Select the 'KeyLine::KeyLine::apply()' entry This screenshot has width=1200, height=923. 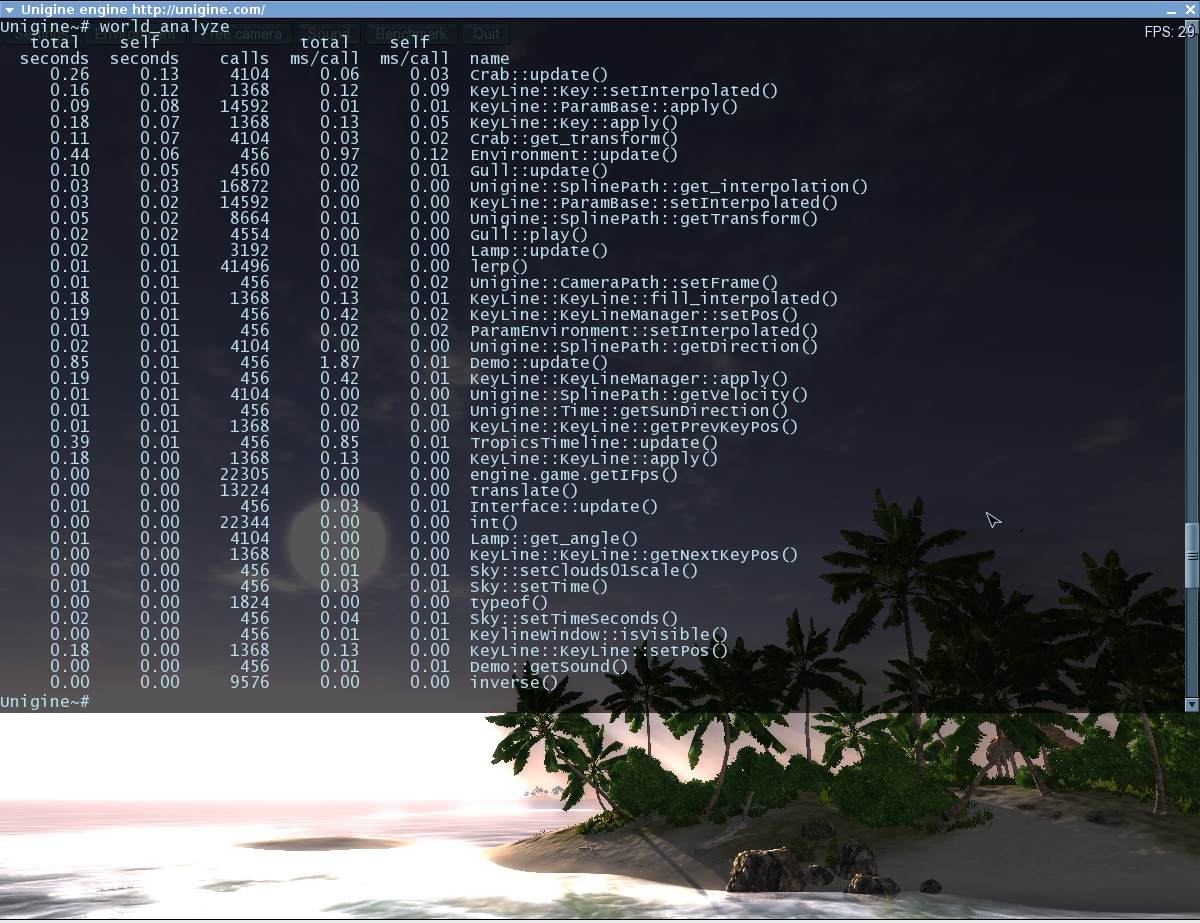pyautogui.click(x=594, y=459)
